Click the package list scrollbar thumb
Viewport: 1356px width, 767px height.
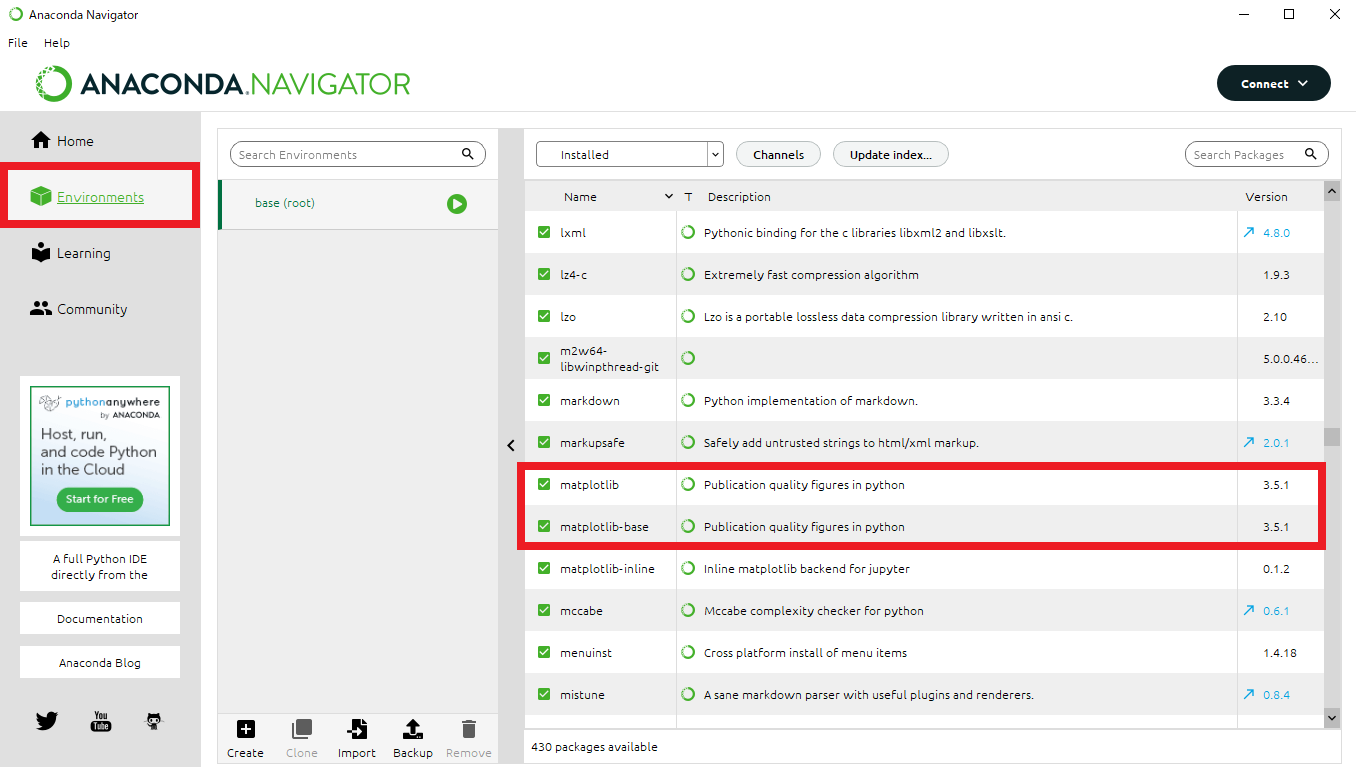(1332, 437)
